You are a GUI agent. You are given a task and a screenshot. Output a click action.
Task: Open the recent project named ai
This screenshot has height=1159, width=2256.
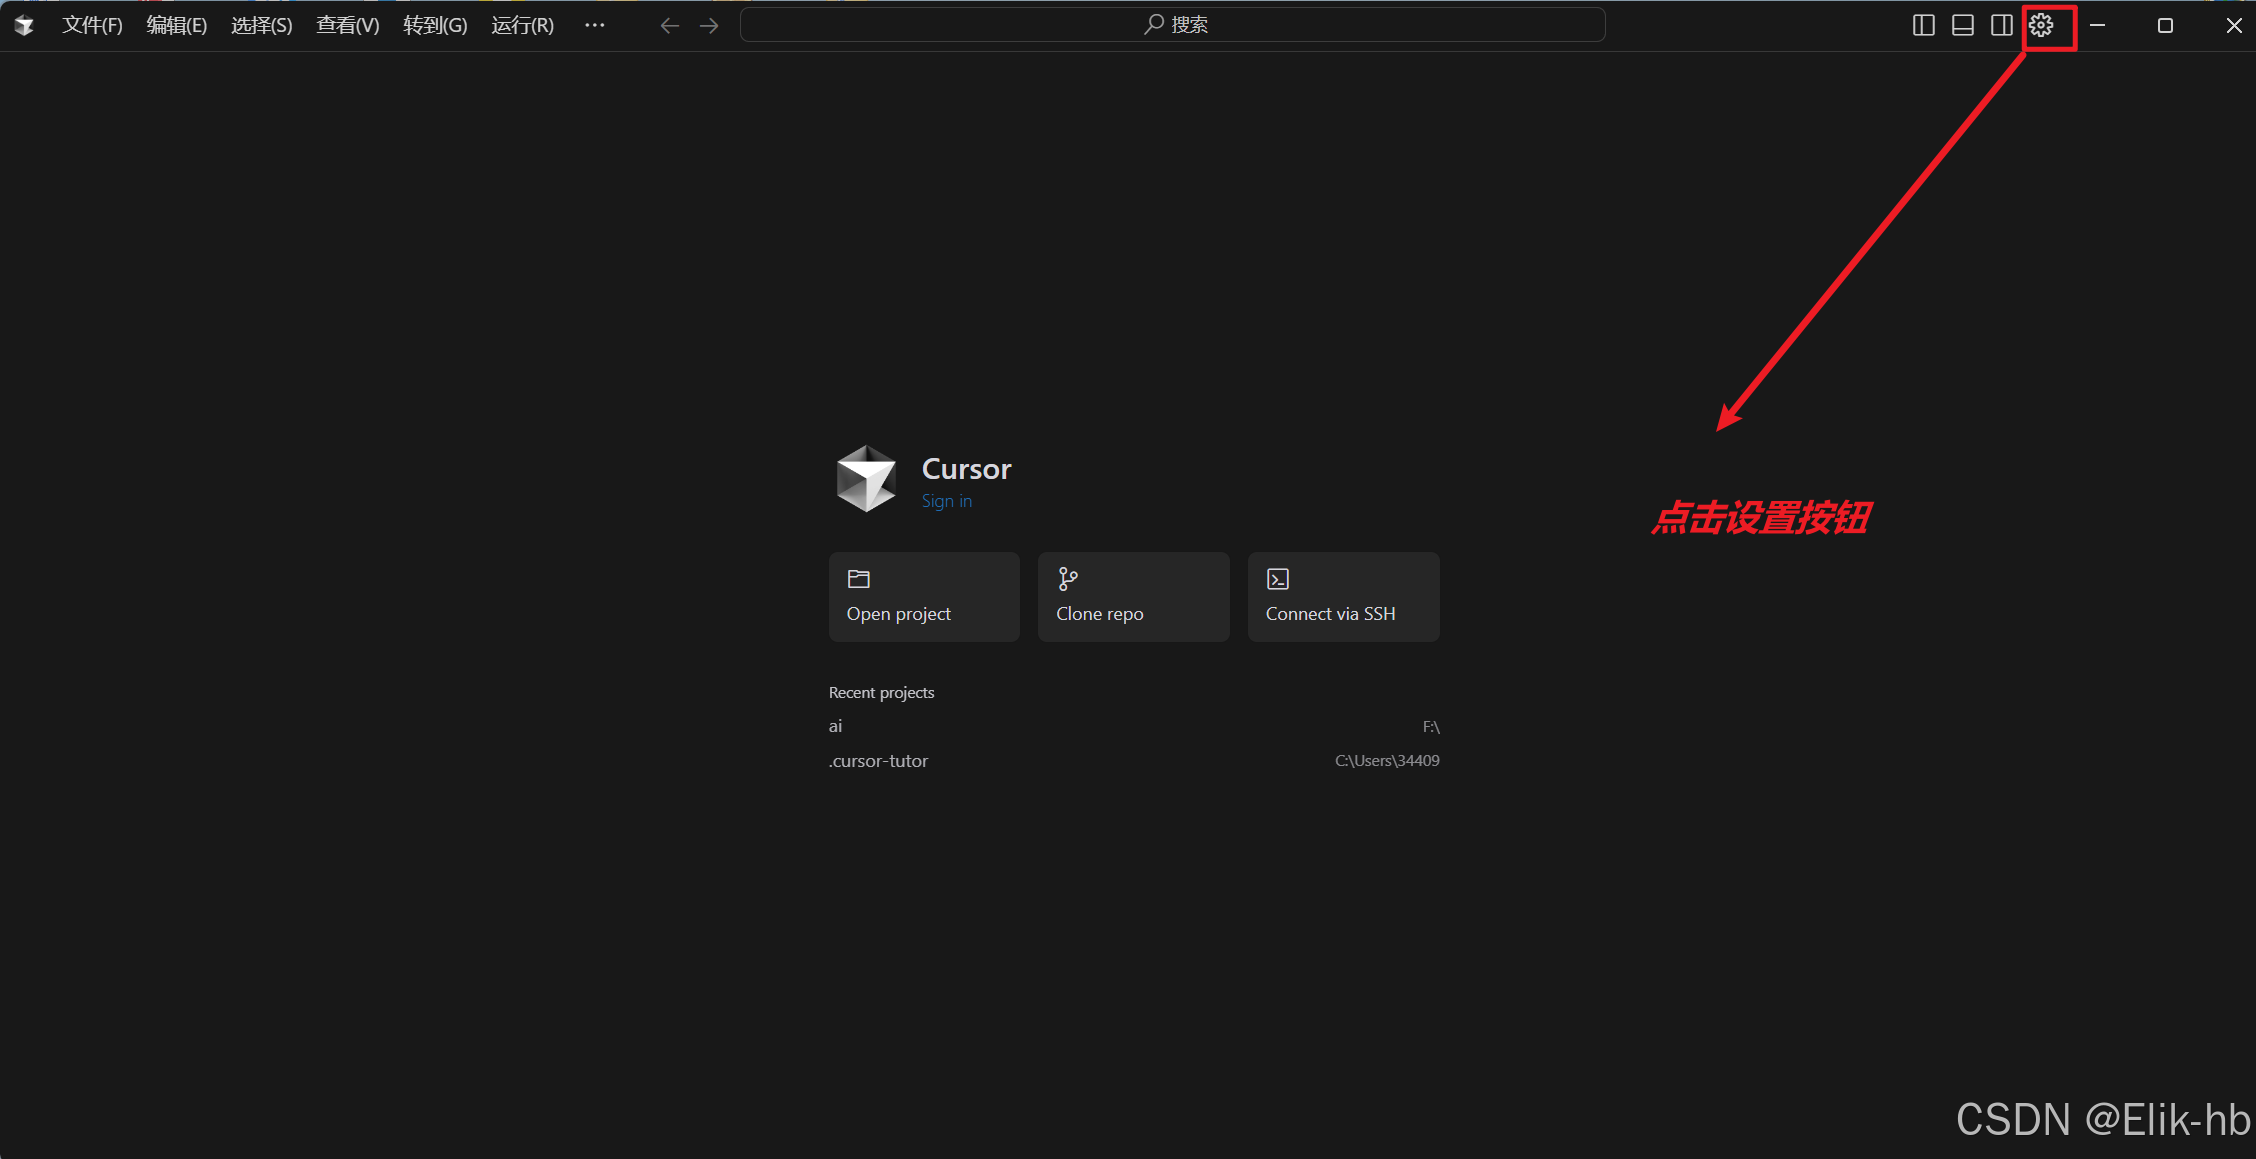pyautogui.click(x=836, y=726)
